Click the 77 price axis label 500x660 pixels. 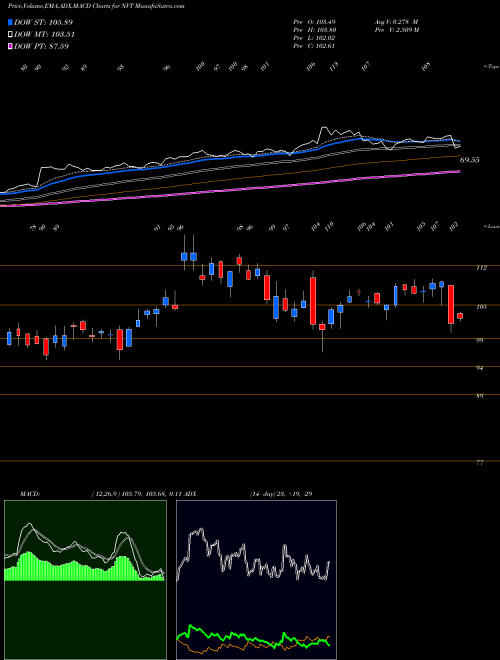[480, 463]
